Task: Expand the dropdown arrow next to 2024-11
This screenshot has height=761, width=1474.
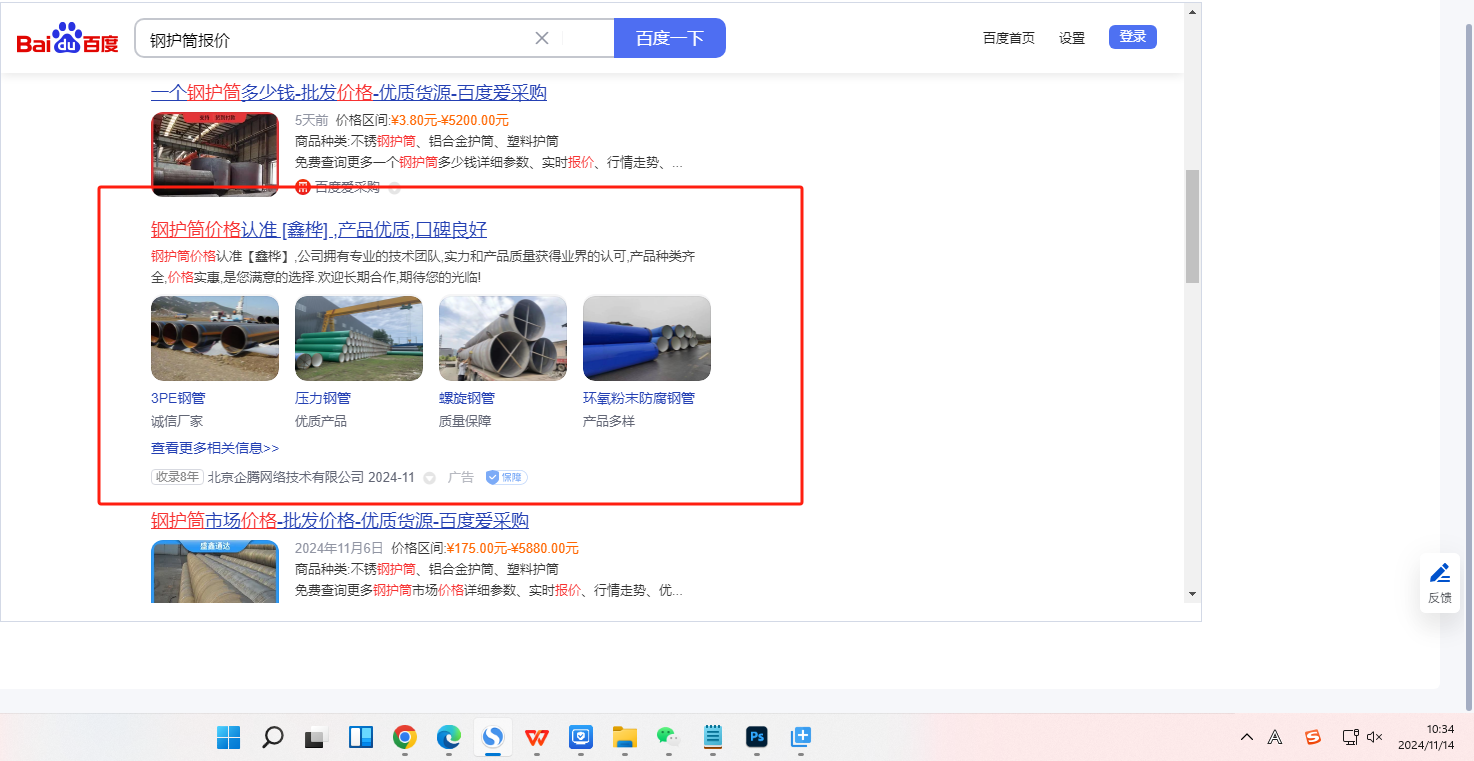Action: (430, 478)
